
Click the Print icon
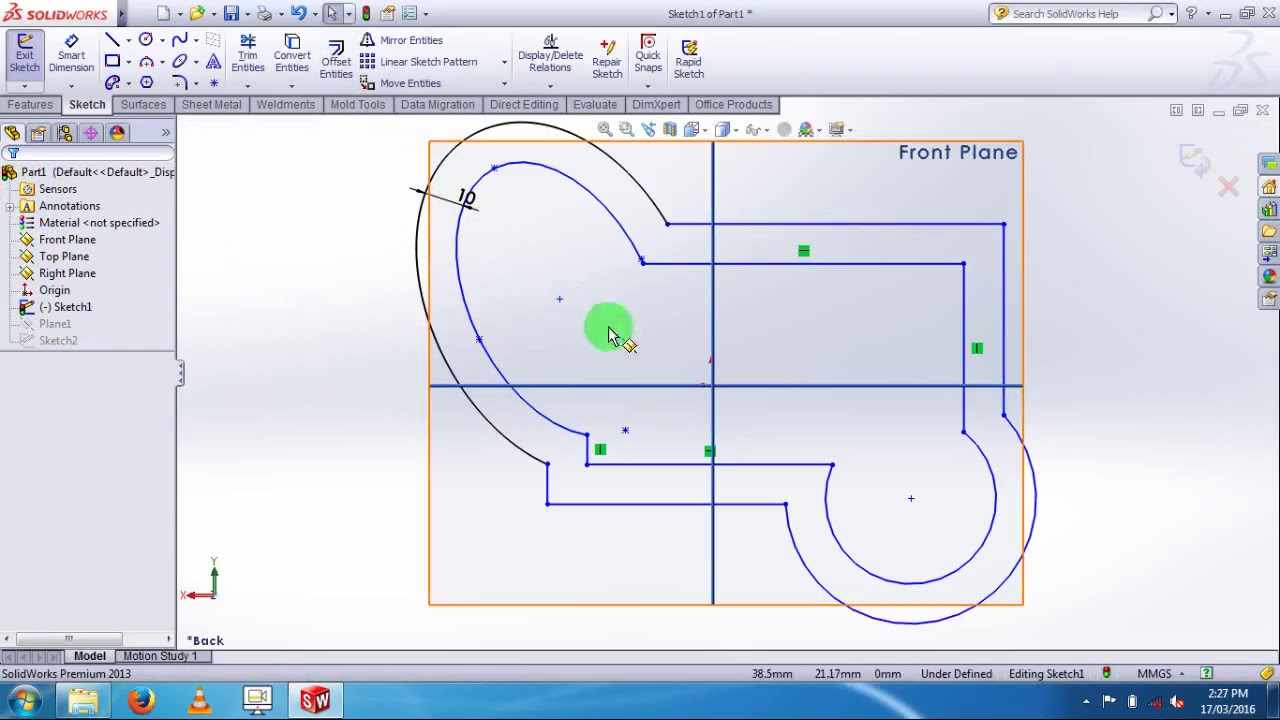pyautogui.click(x=264, y=13)
